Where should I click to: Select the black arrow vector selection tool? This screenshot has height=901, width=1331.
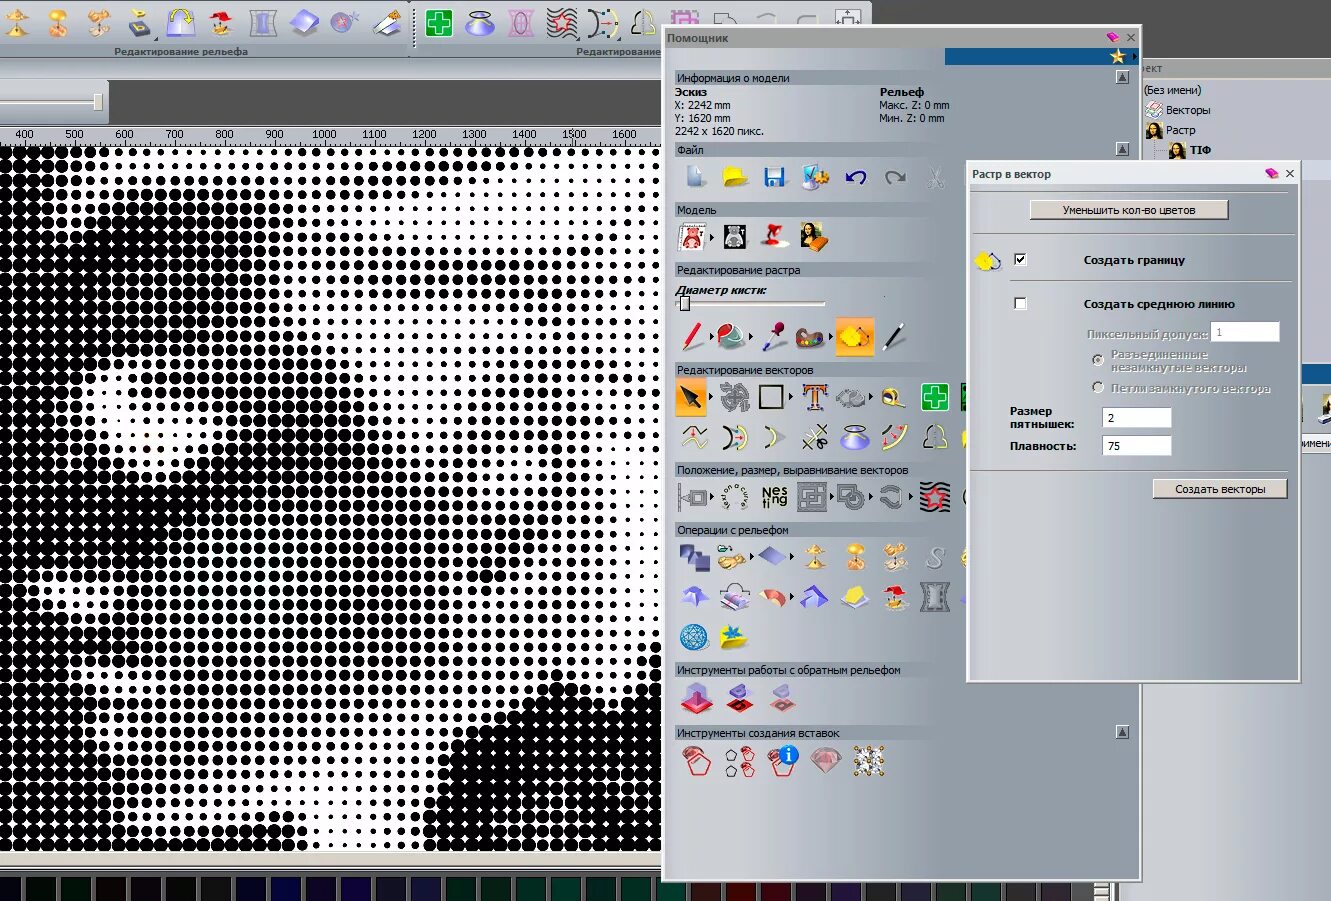pyautogui.click(x=691, y=398)
